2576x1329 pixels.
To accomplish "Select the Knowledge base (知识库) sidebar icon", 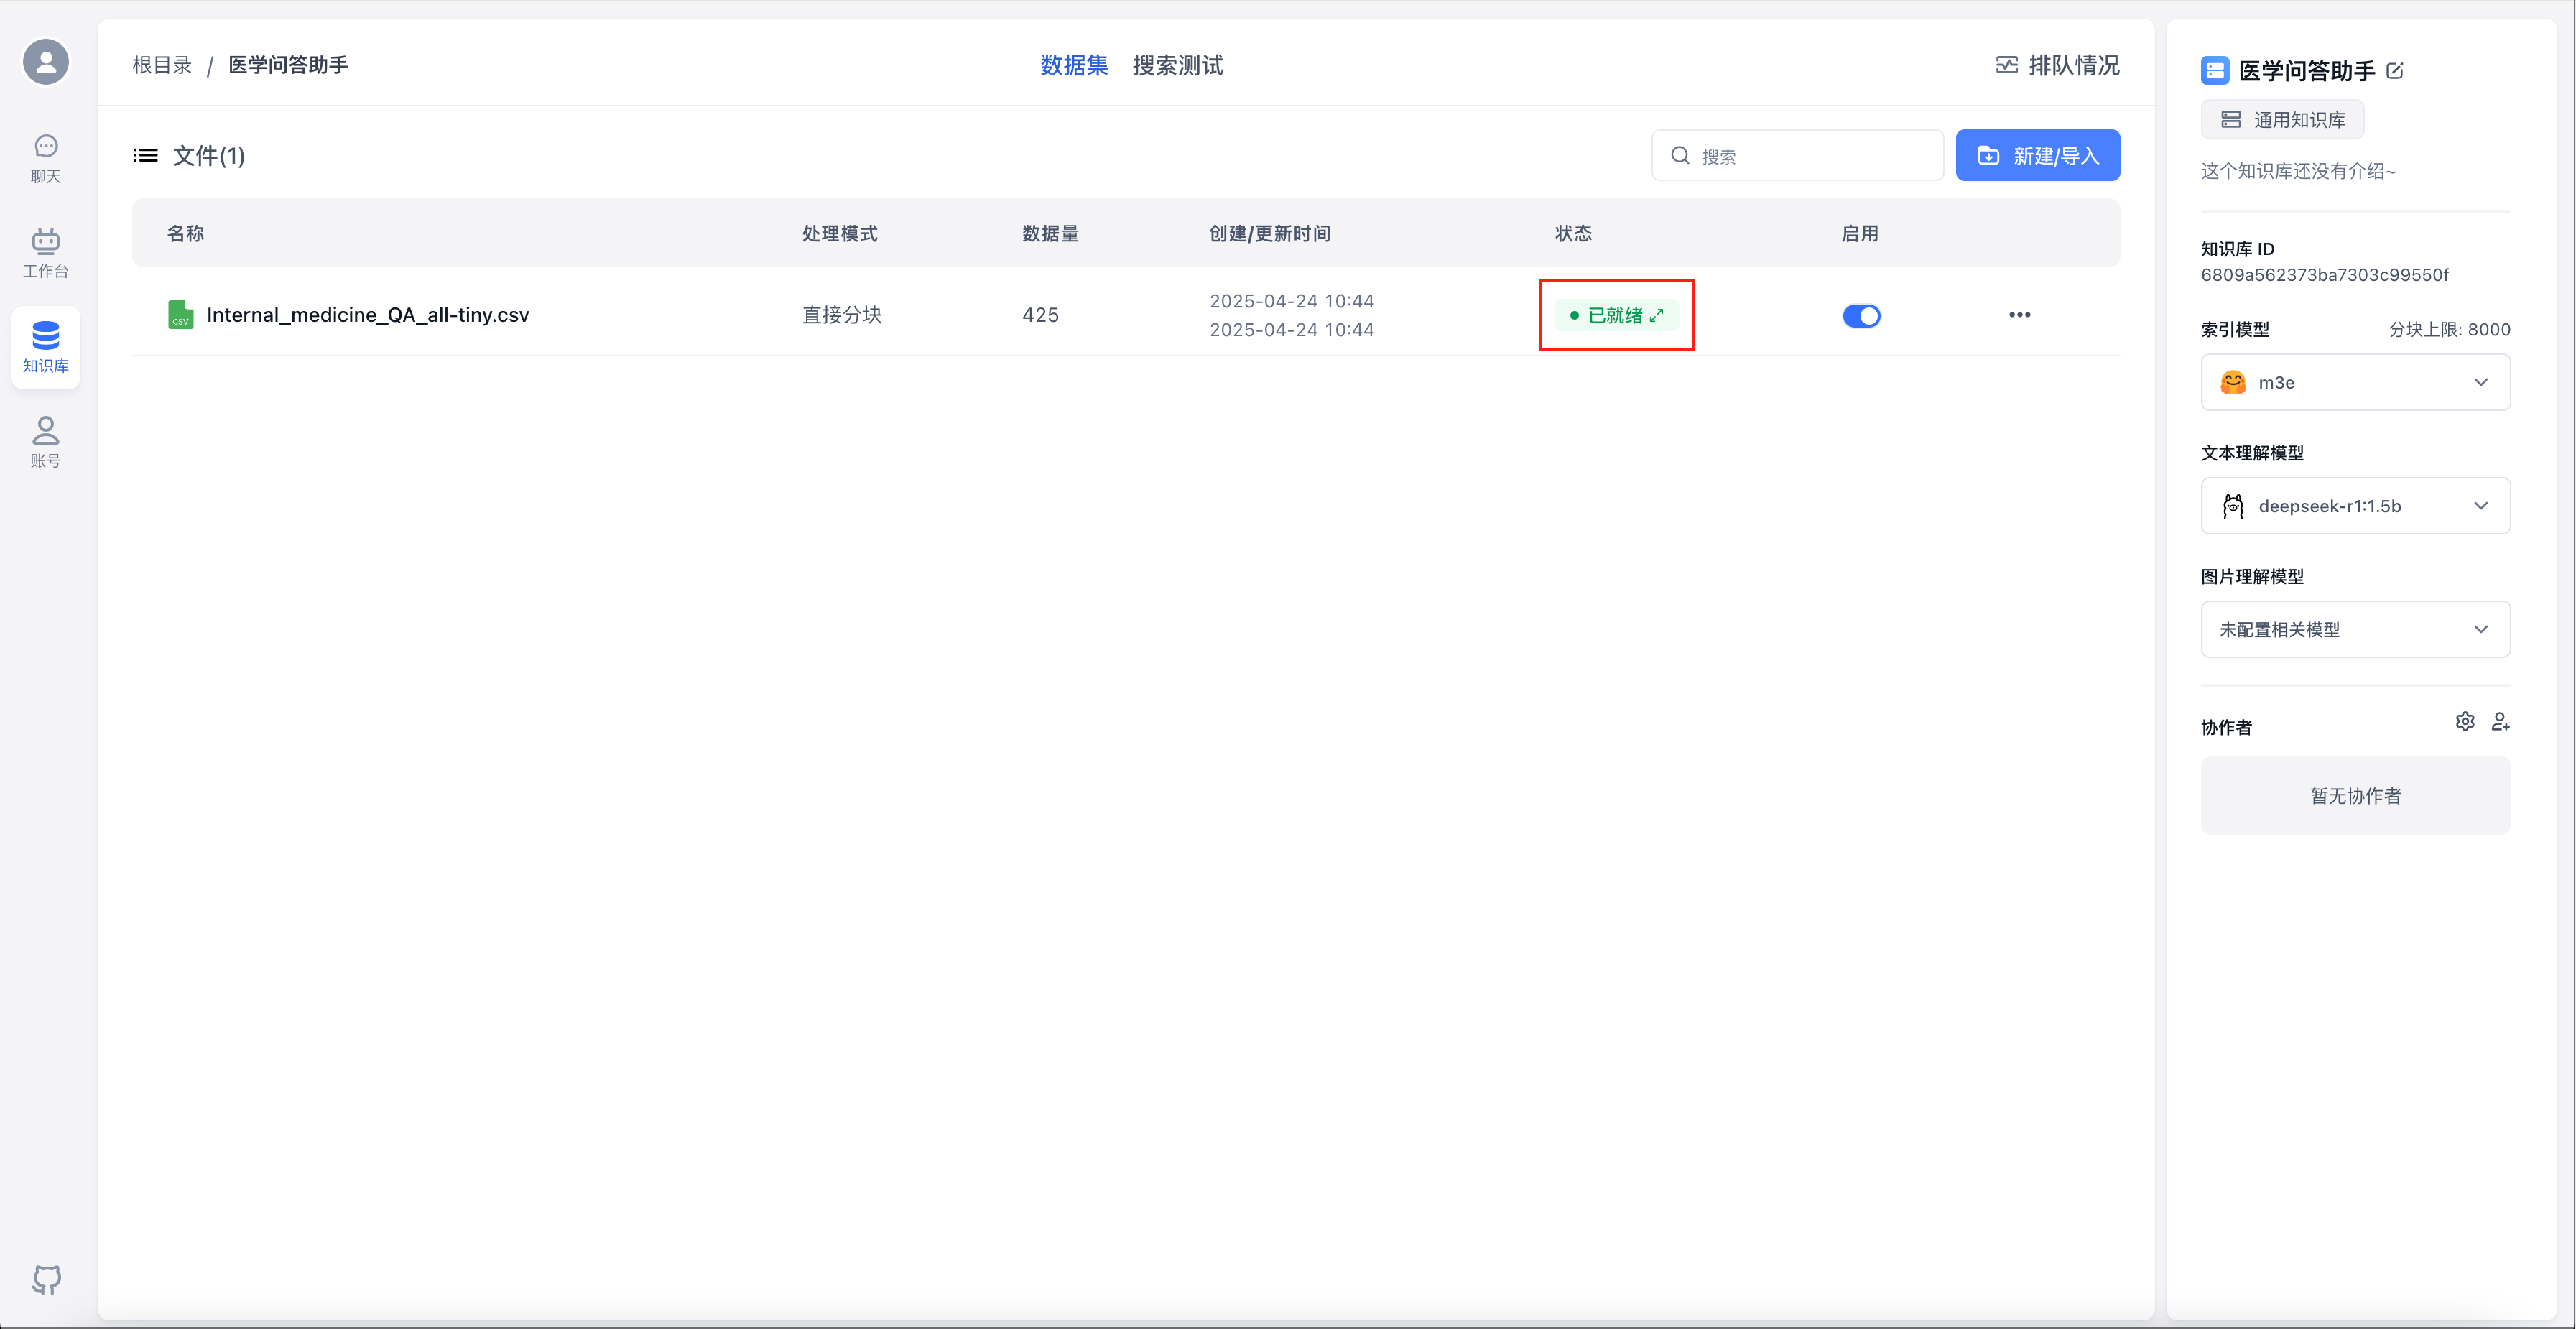I will (x=46, y=347).
